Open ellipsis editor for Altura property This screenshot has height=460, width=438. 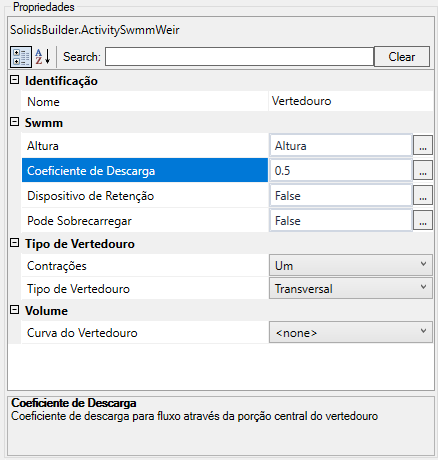click(x=423, y=145)
